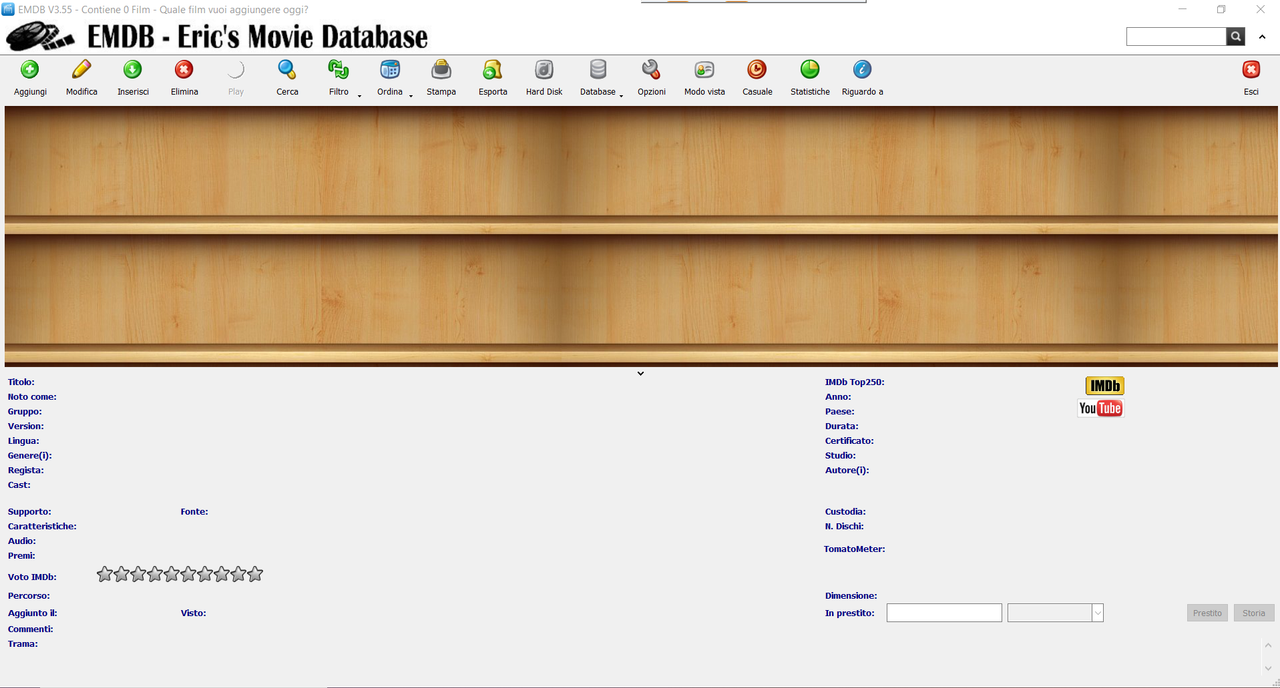
Task: Open the Riguardo a info icon
Action: tap(862, 70)
